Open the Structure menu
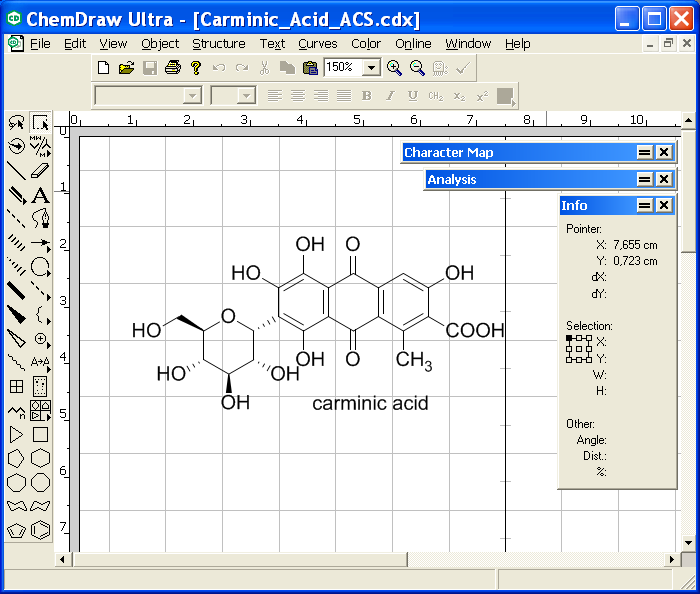The height and width of the screenshot is (594, 700). (219, 44)
